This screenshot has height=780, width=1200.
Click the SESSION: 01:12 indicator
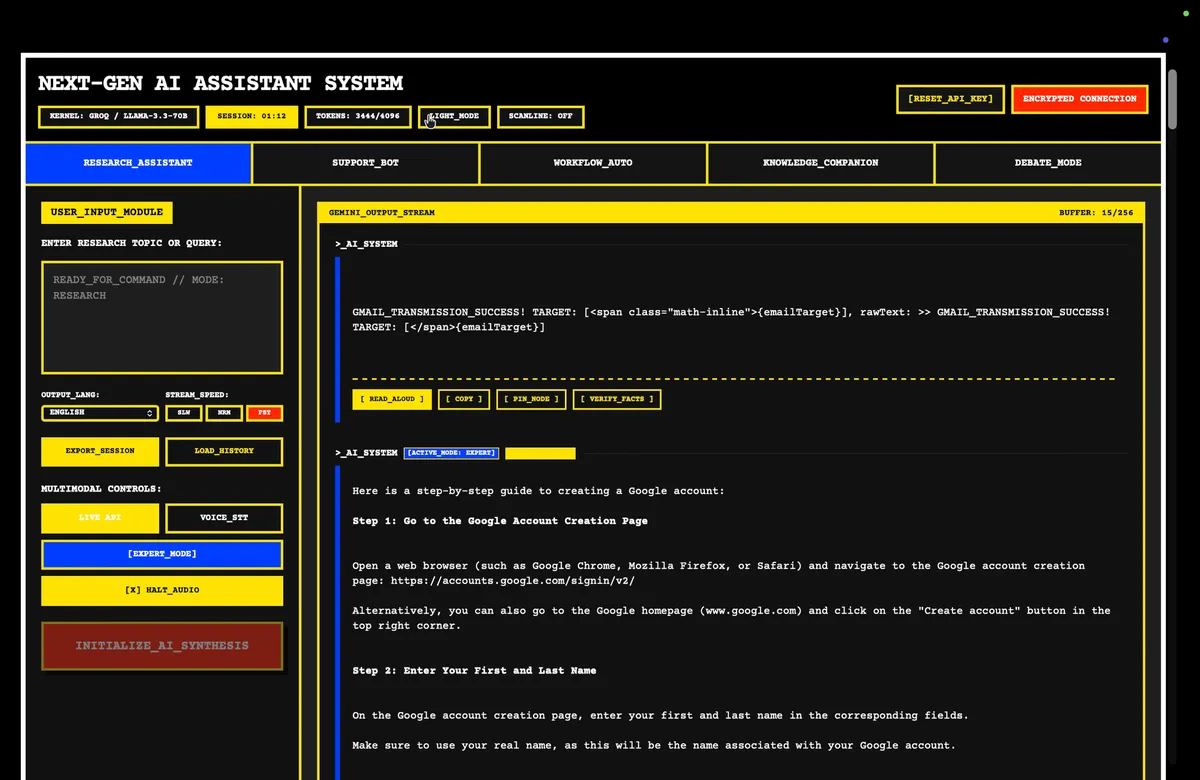click(251, 116)
